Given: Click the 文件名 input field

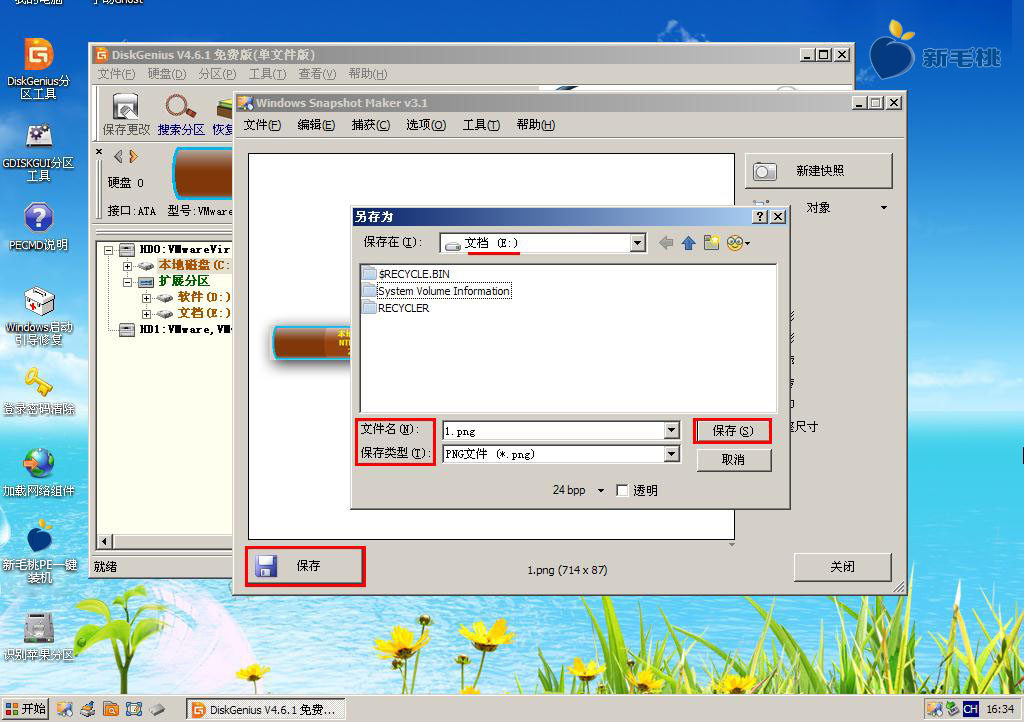Looking at the screenshot, I should pos(554,431).
